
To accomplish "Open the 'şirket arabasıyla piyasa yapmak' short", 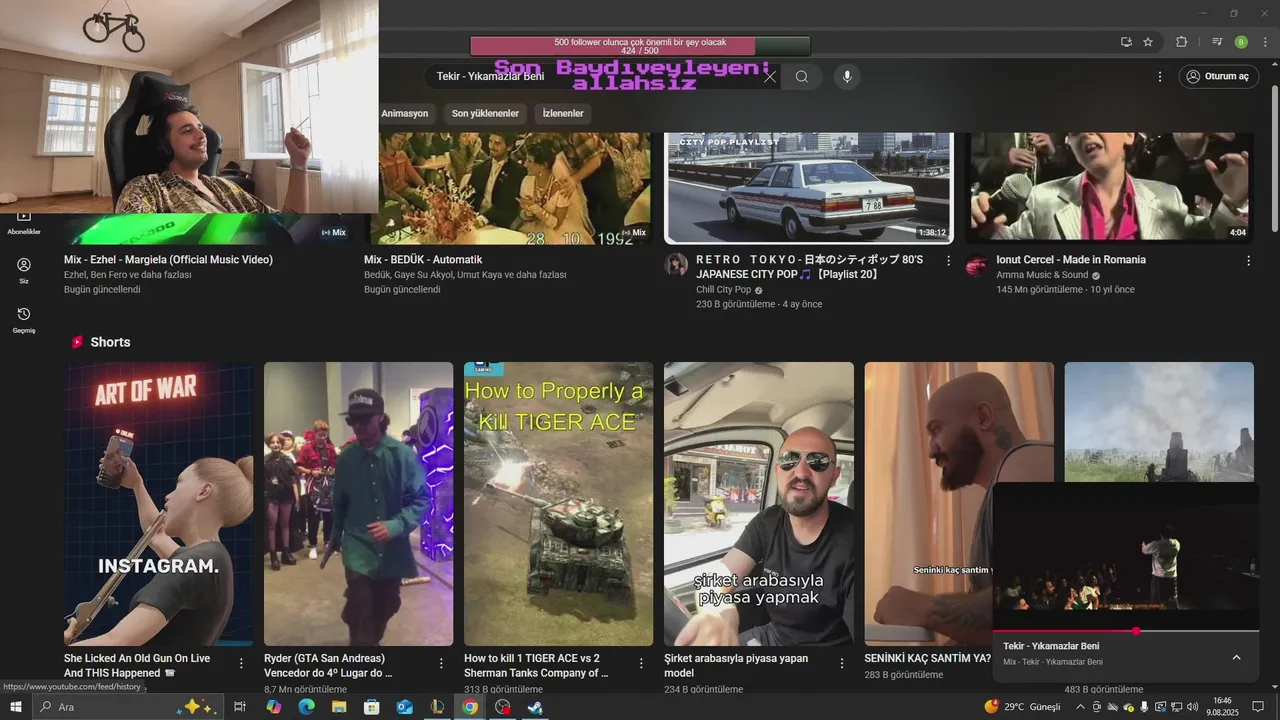I will point(759,504).
